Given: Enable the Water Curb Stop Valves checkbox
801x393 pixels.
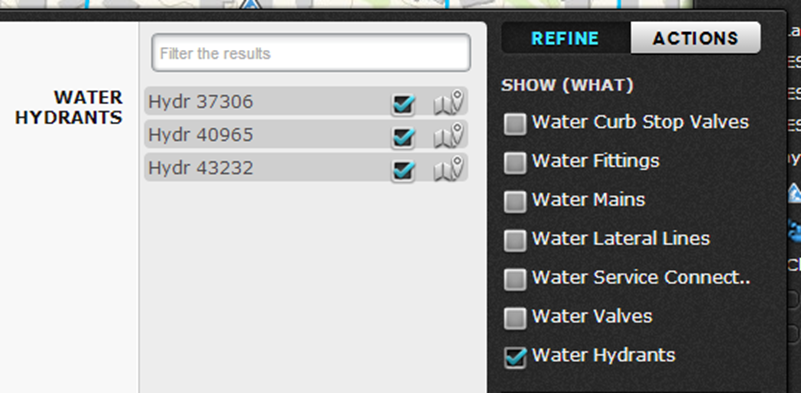Looking at the screenshot, I should point(515,124).
